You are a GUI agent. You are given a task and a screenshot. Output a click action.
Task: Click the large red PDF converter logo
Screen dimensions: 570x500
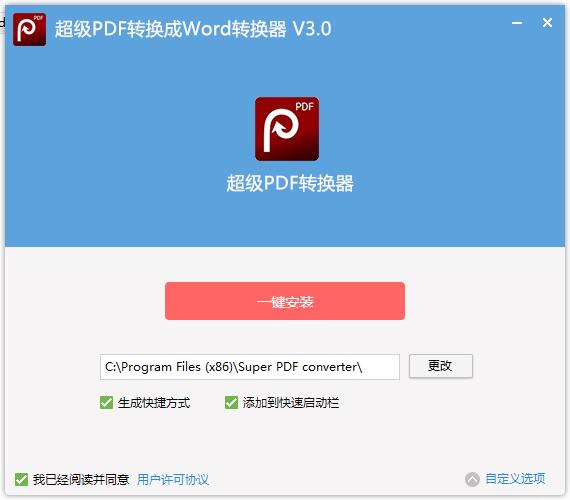click(287, 129)
